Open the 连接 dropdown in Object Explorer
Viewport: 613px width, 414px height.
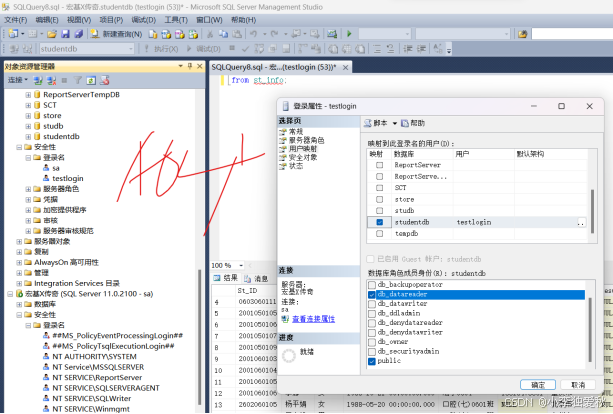click(18, 80)
